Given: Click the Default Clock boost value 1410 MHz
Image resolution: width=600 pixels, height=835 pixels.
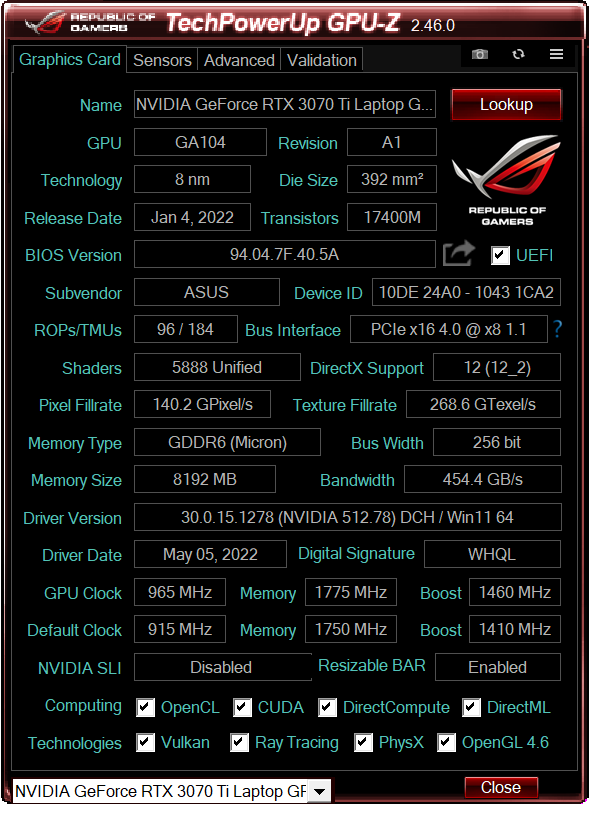Looking at the screenshot, I should click(515, 629).
